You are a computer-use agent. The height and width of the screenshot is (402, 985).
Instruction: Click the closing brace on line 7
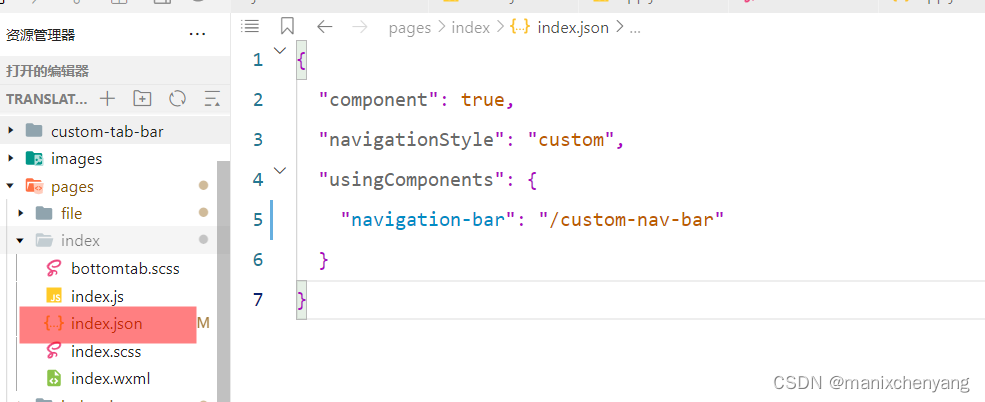pyautogui.click(x=302, y=300)
